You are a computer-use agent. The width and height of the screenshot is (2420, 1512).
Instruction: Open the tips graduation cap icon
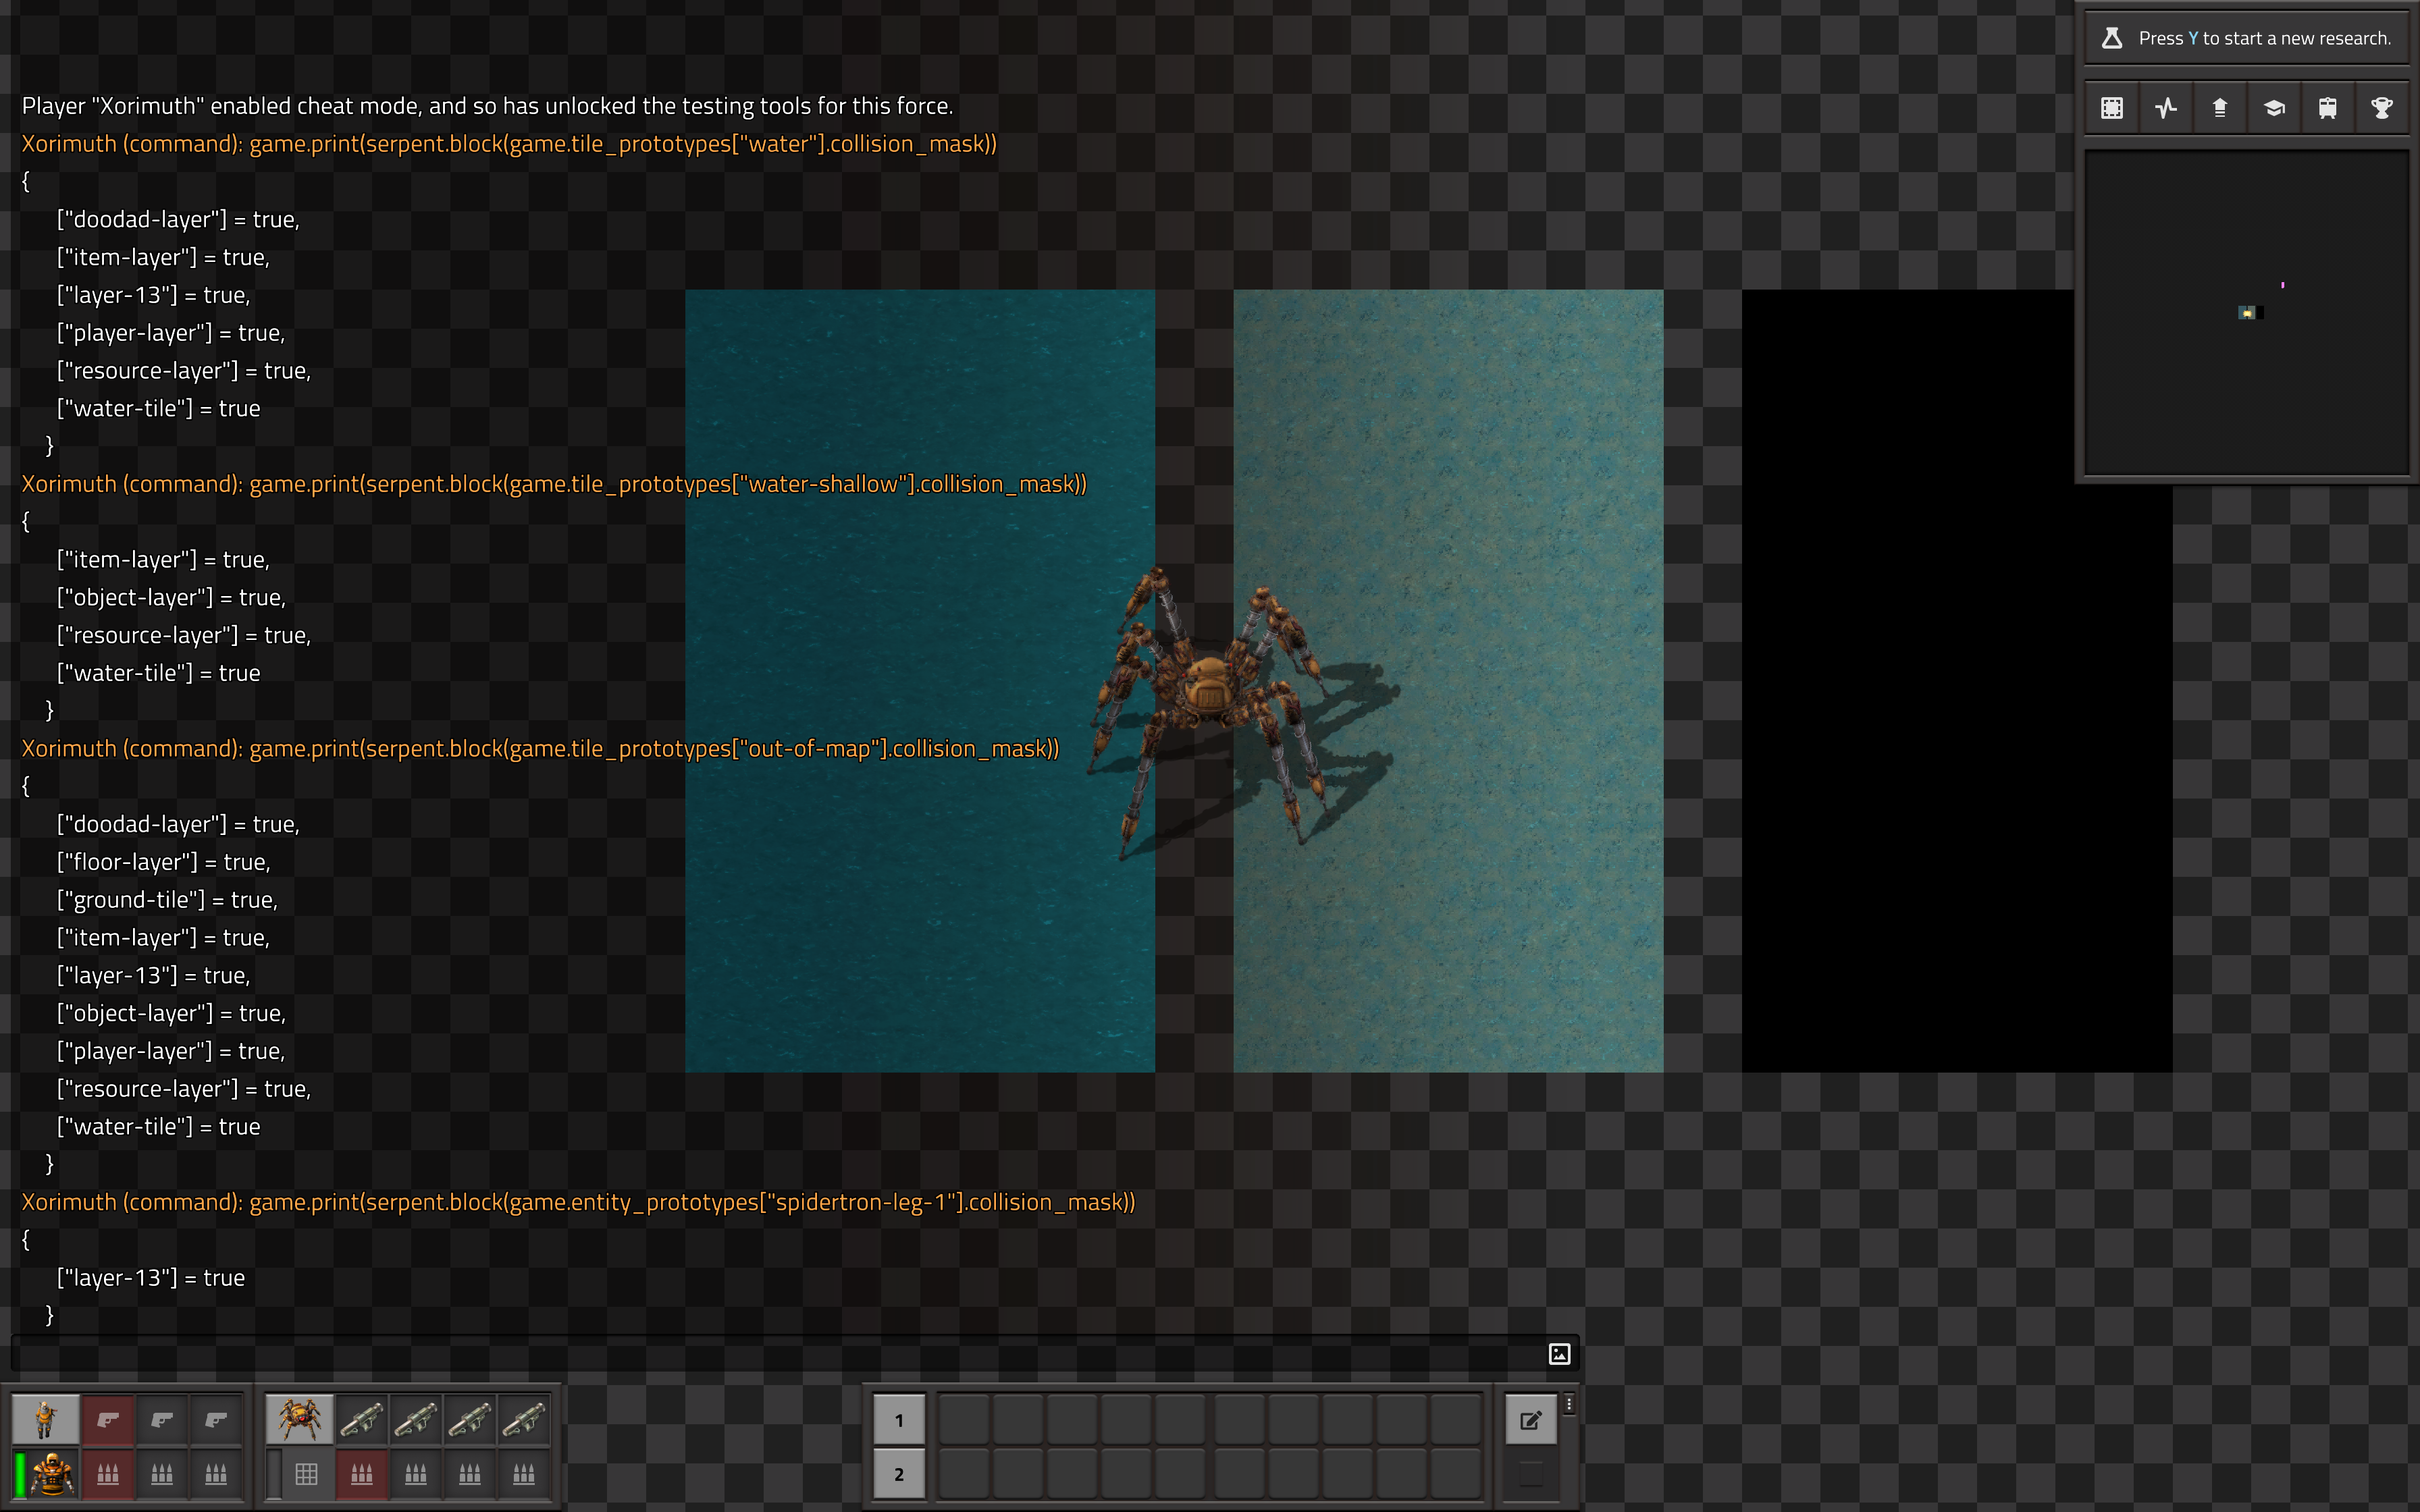click(2273, 108)
